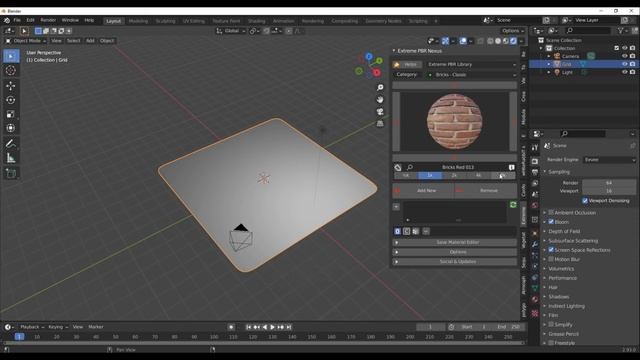The width and height of the screenshot is (640, 360).
Task: Open the Global transform orientation dropdown
Action: click(x=231, y=31)
